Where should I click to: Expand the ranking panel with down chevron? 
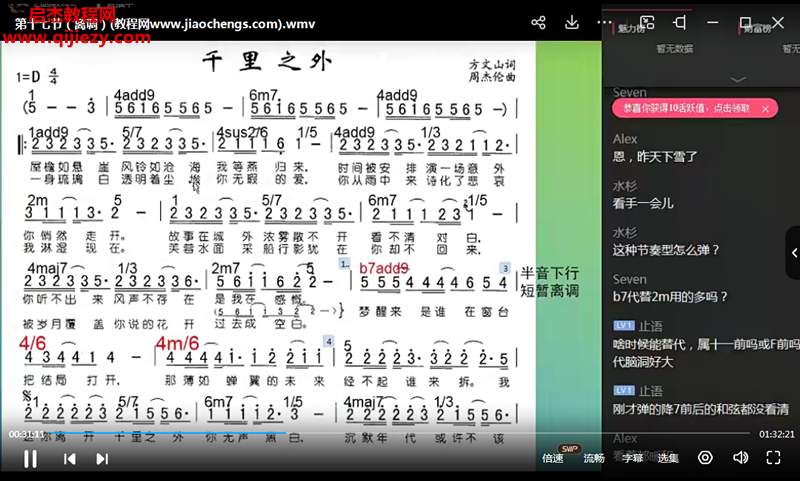coord(738,79)
